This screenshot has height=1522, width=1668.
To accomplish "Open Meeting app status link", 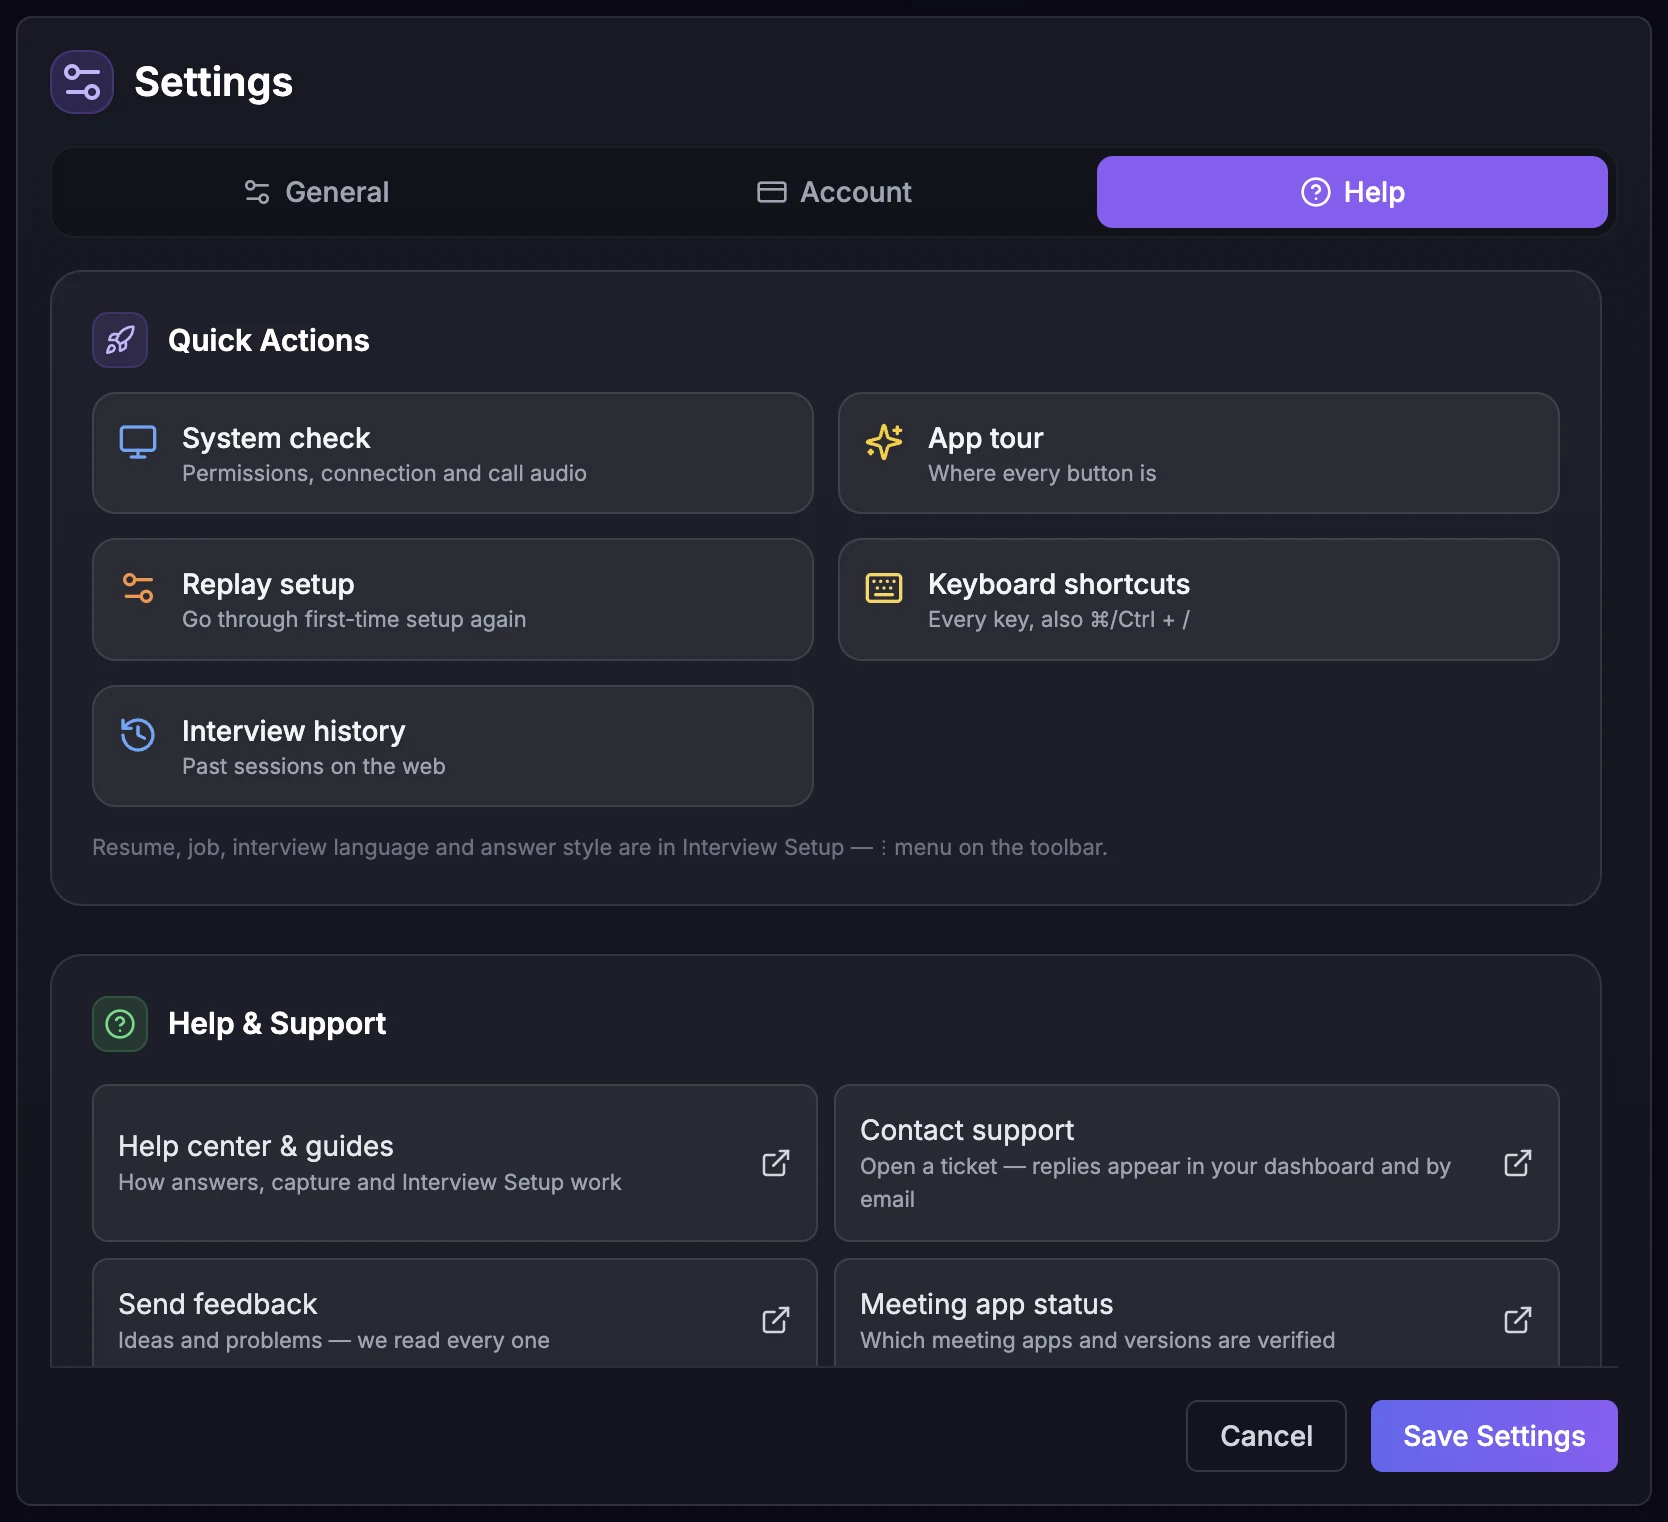I will click(1197, 1314).
